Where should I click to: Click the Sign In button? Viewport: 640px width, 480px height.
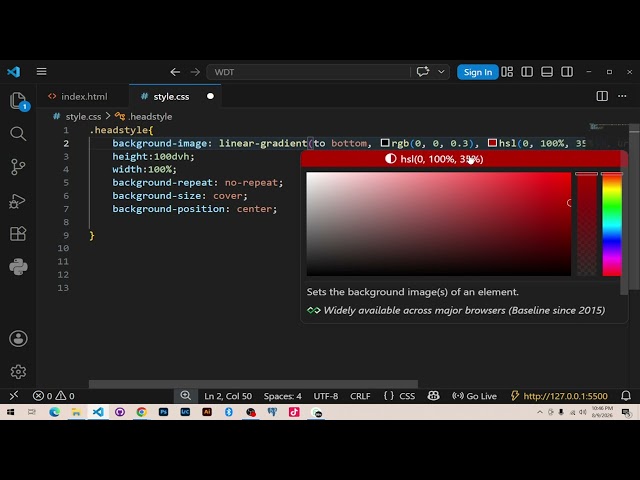click(478, 72)
